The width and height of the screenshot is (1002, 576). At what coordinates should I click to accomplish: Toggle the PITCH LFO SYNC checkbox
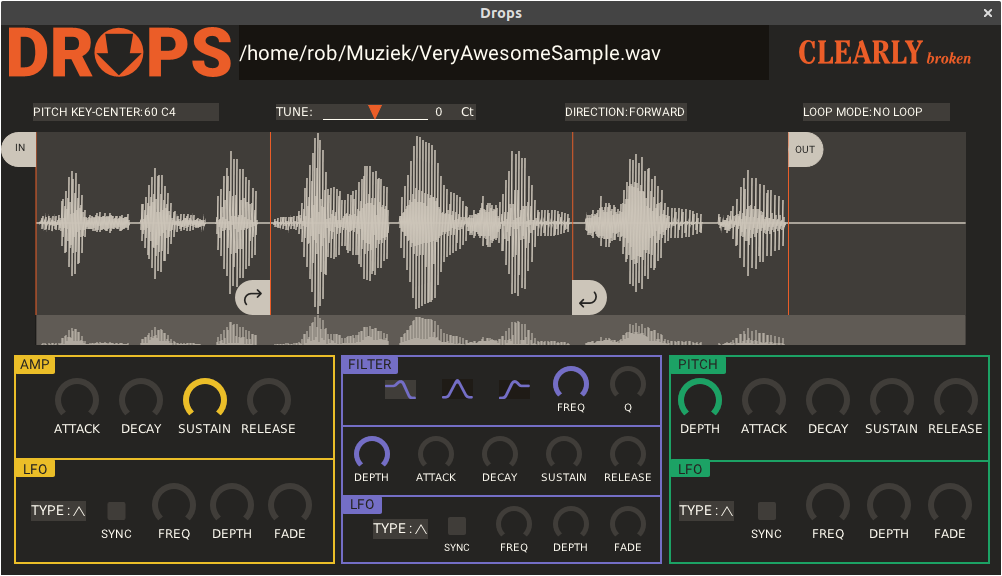(x=767, y=511)
